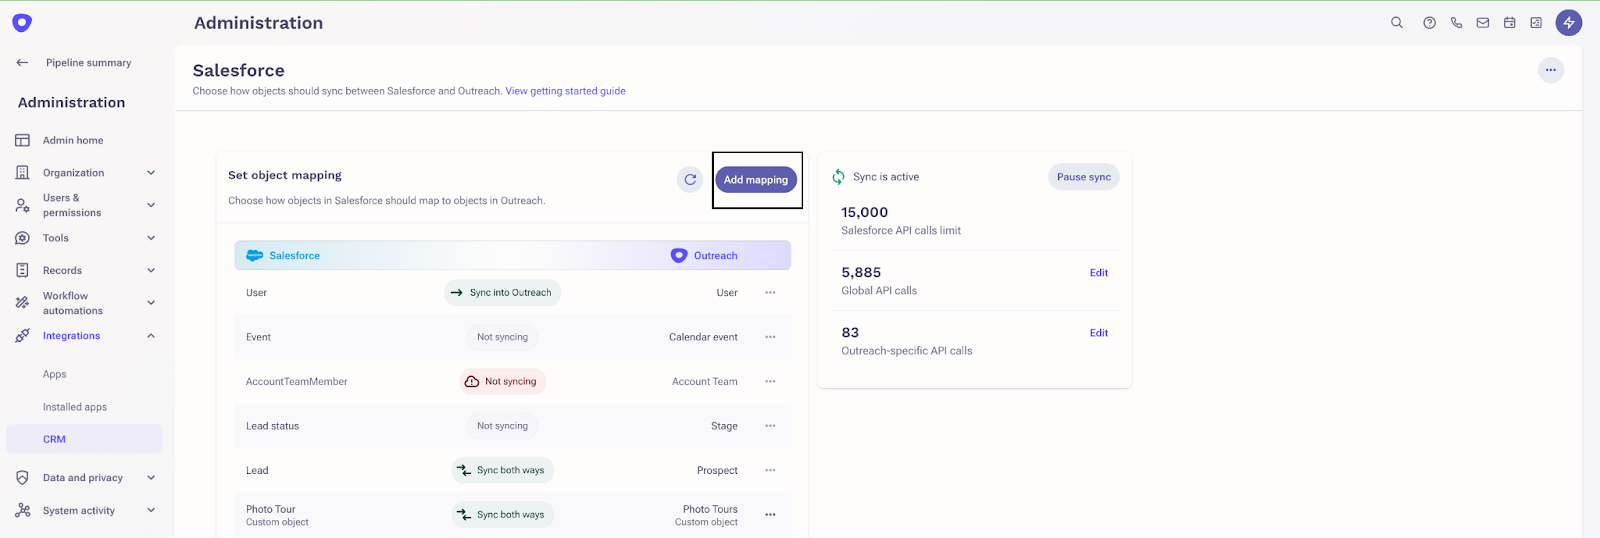Expand the Workflow automations chevron

[x=151, y=303]
